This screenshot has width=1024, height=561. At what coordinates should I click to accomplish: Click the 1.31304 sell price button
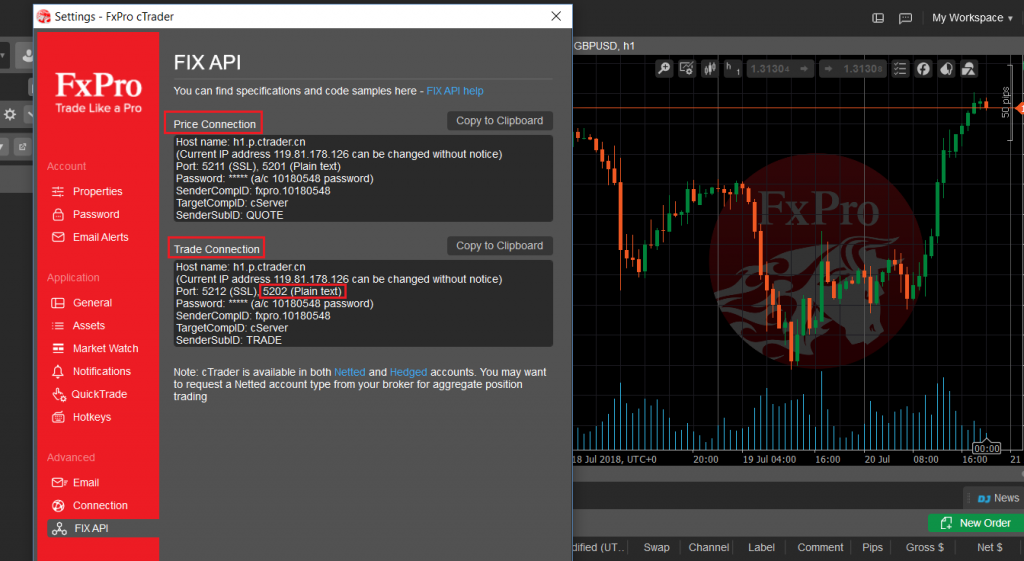click(778, 69)
